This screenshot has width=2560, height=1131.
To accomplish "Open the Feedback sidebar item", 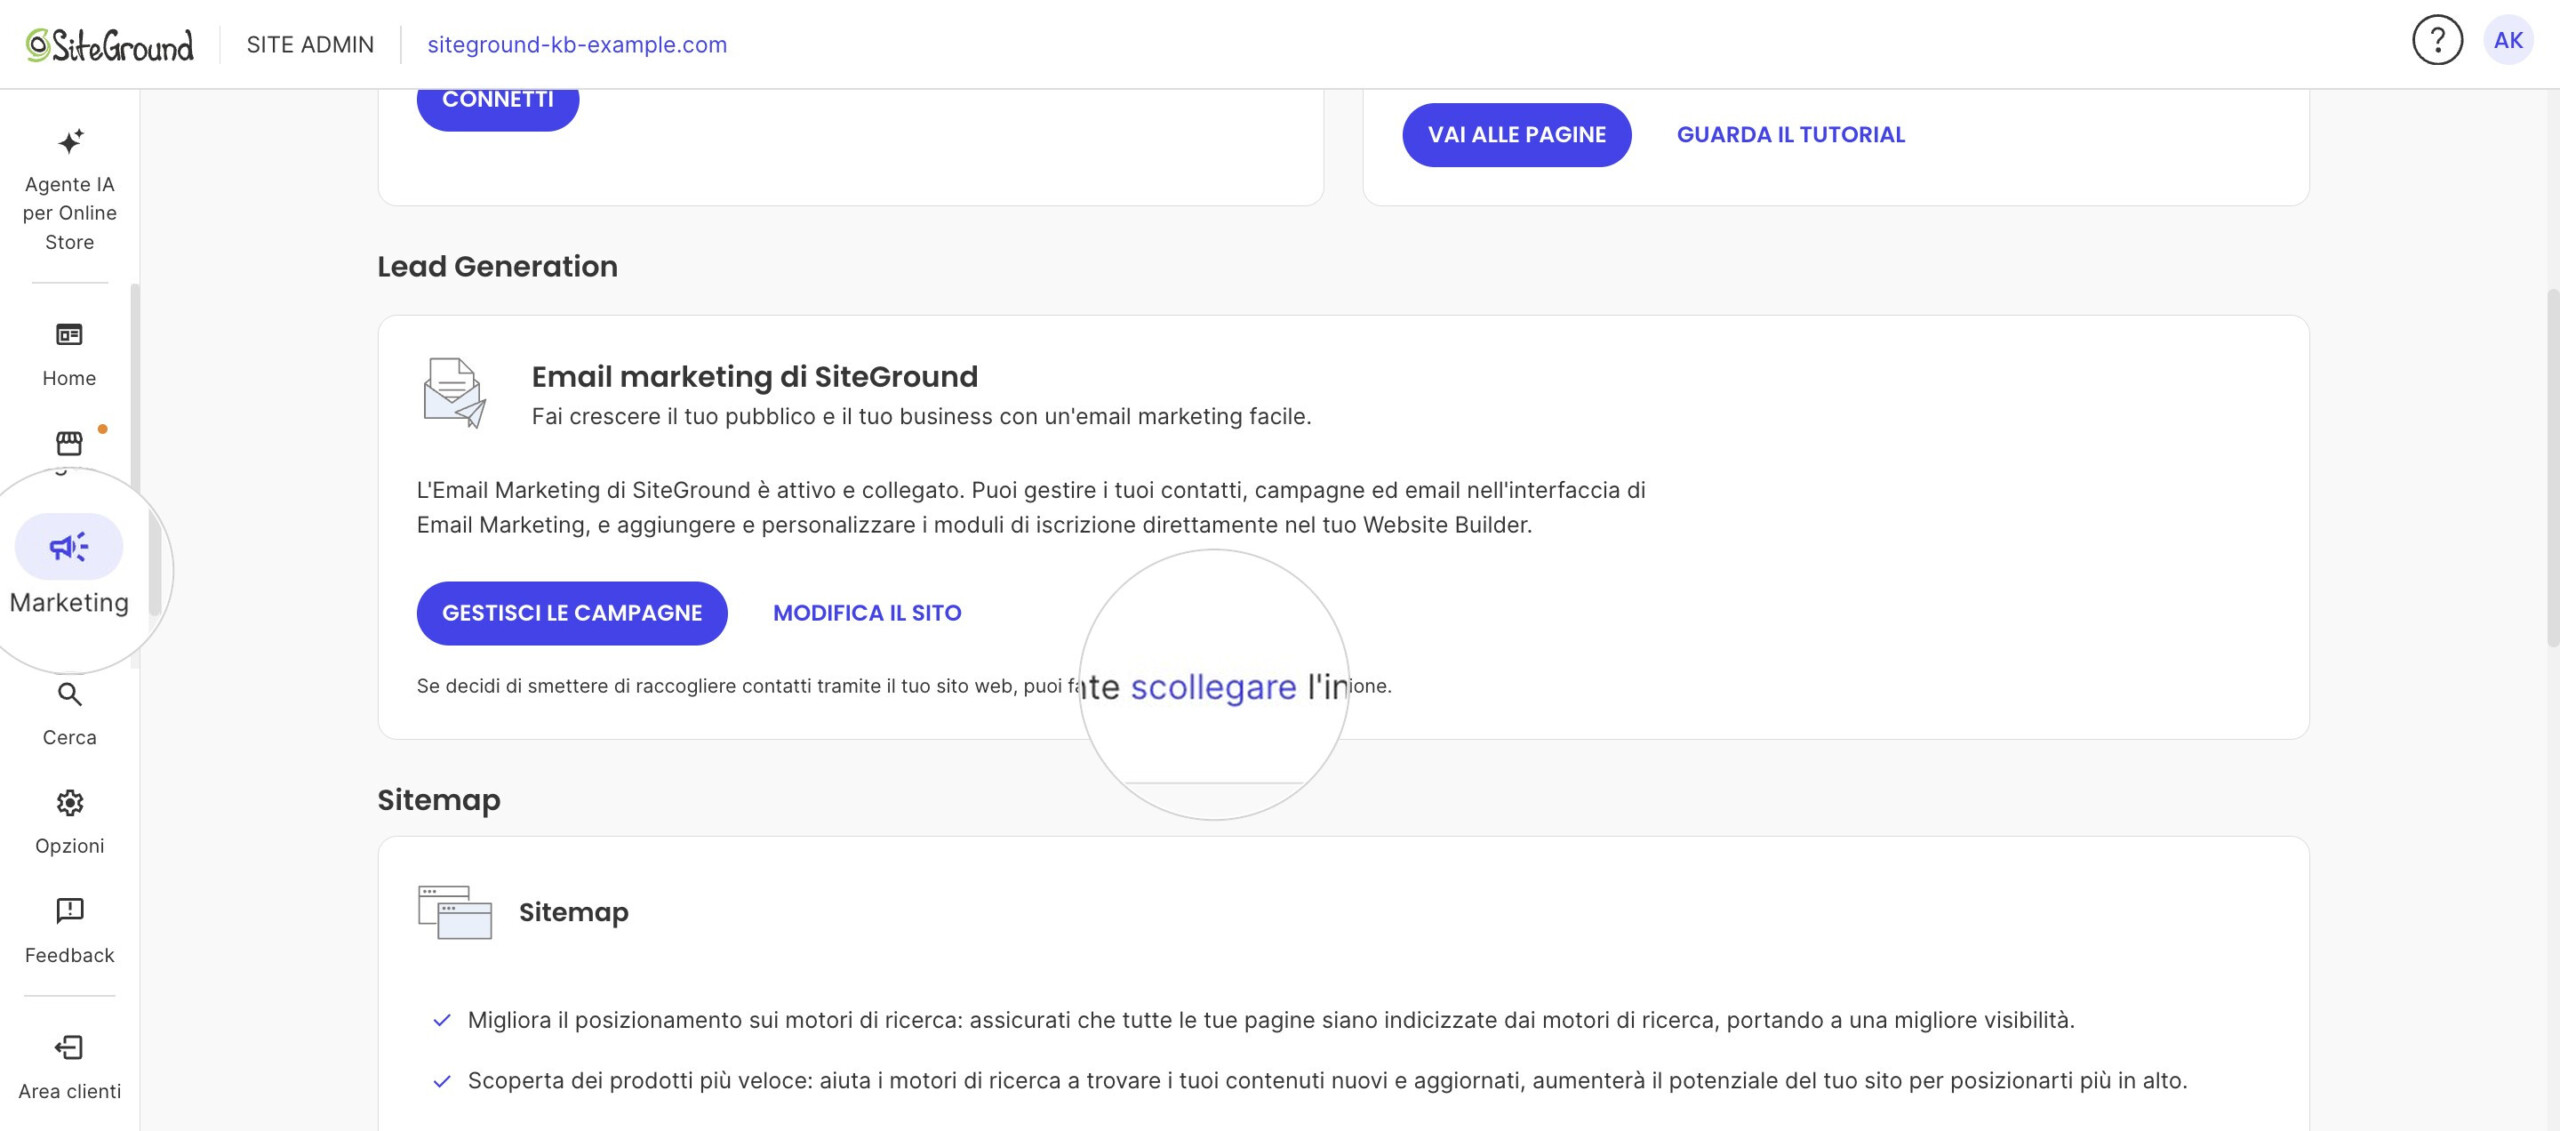I will [69, 931].
